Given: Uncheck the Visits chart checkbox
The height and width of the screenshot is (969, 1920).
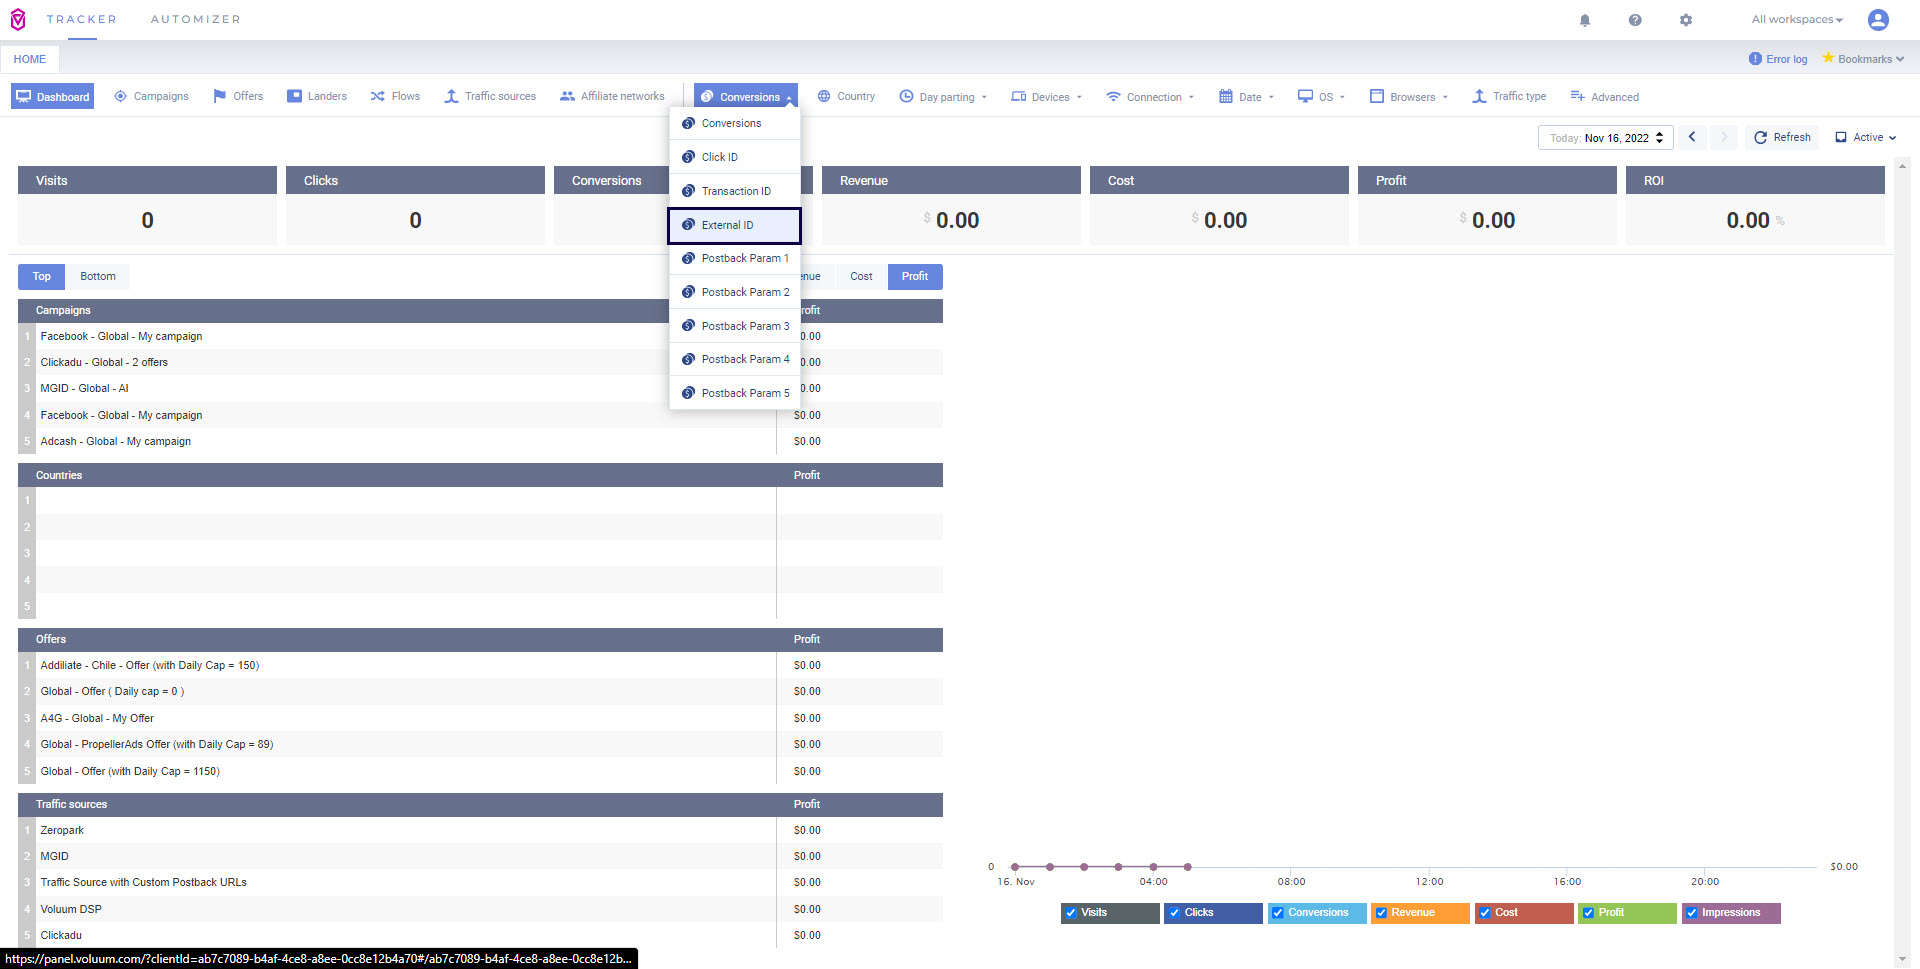Looking at the screenshot, I should tap(1071, 913).
